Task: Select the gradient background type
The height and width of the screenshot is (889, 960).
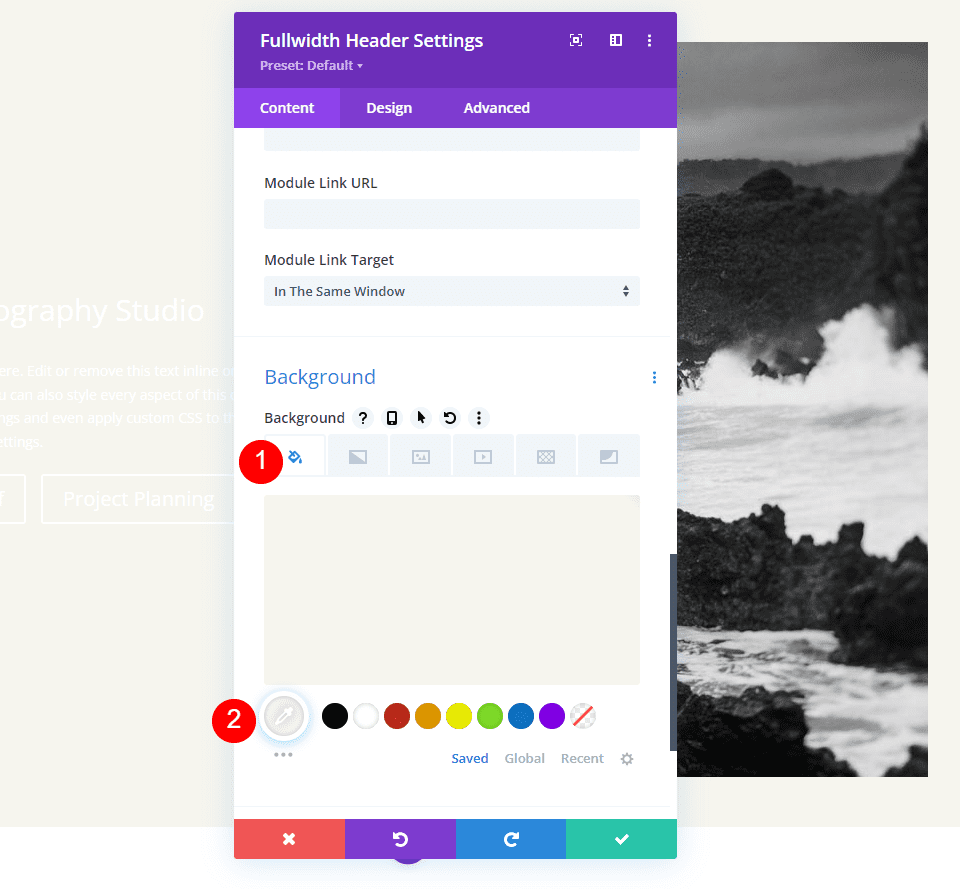Action: pos(357,455)
